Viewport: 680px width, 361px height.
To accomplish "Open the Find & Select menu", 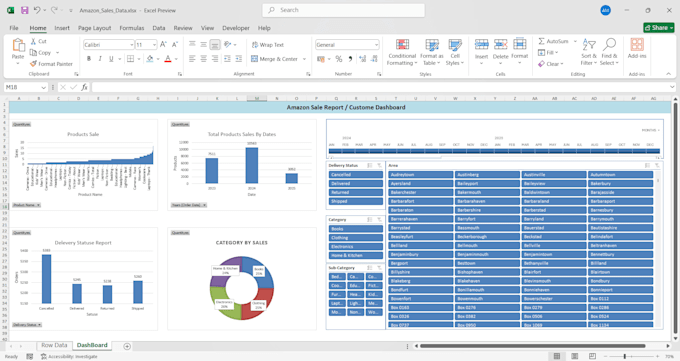I will pos(609,52).
